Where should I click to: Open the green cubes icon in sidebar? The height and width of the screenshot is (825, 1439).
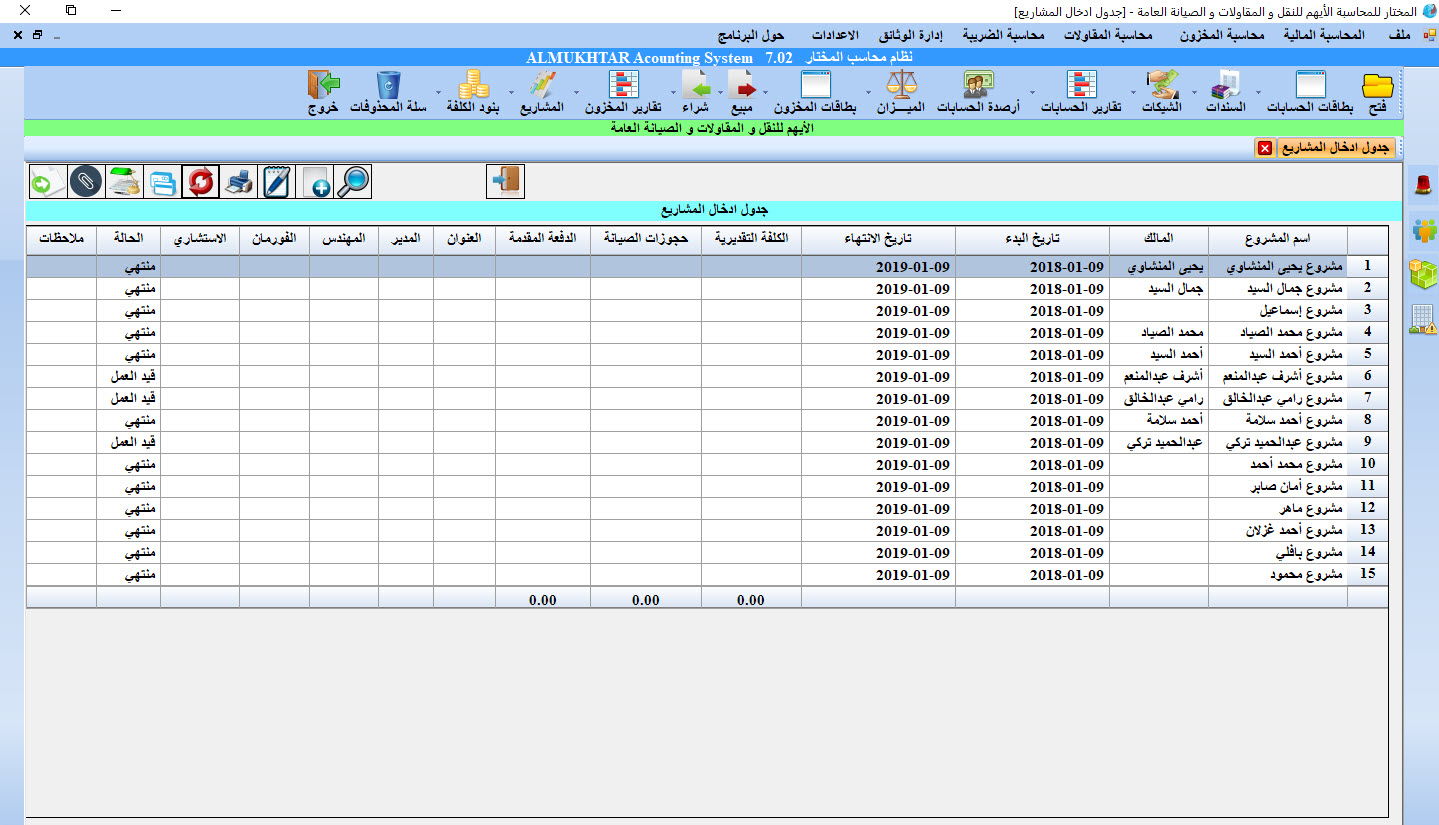coord(1423,274)
